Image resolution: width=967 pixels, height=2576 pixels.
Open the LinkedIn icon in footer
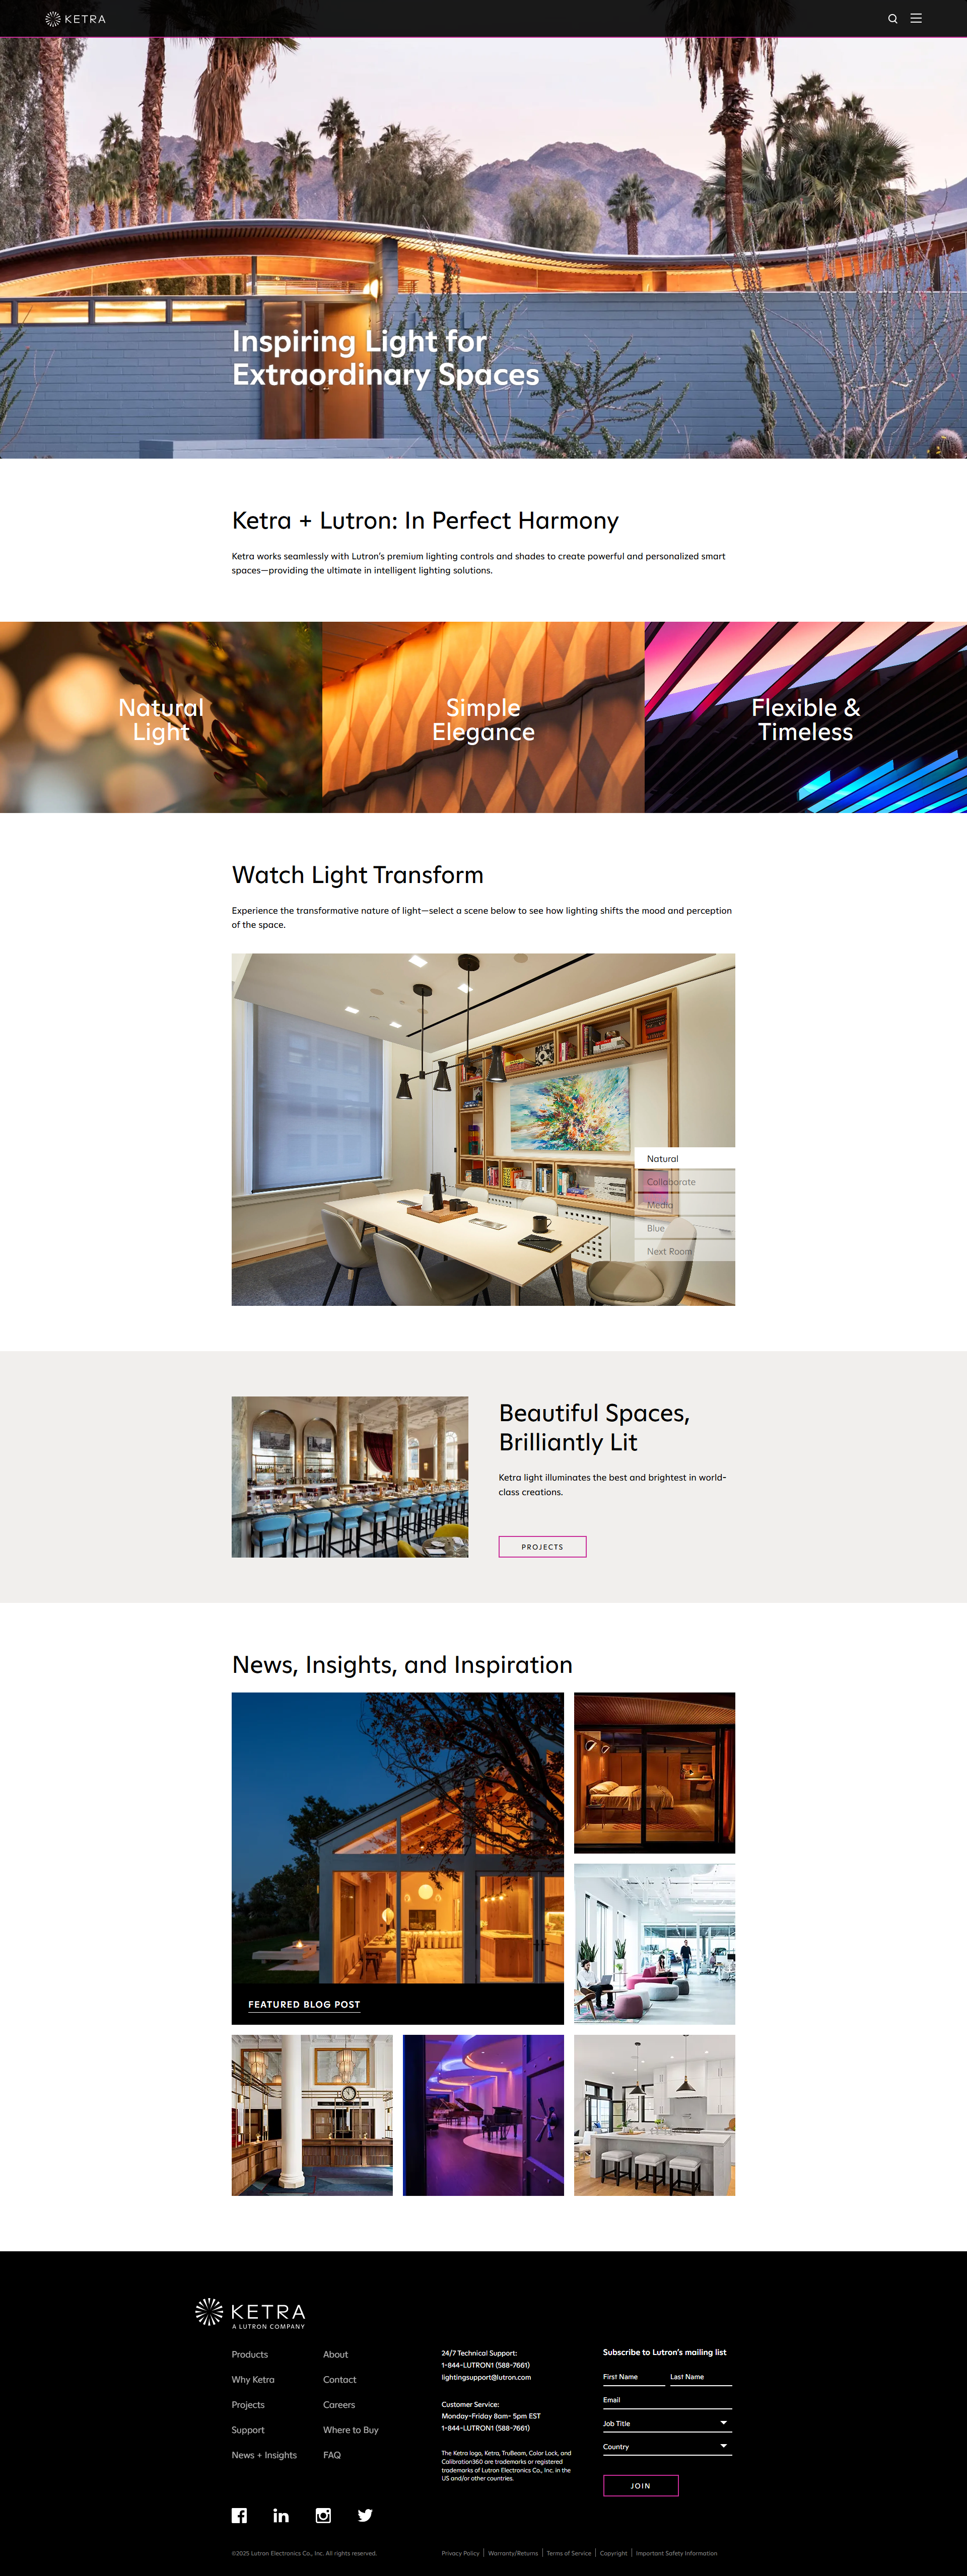coord(281,2515)
